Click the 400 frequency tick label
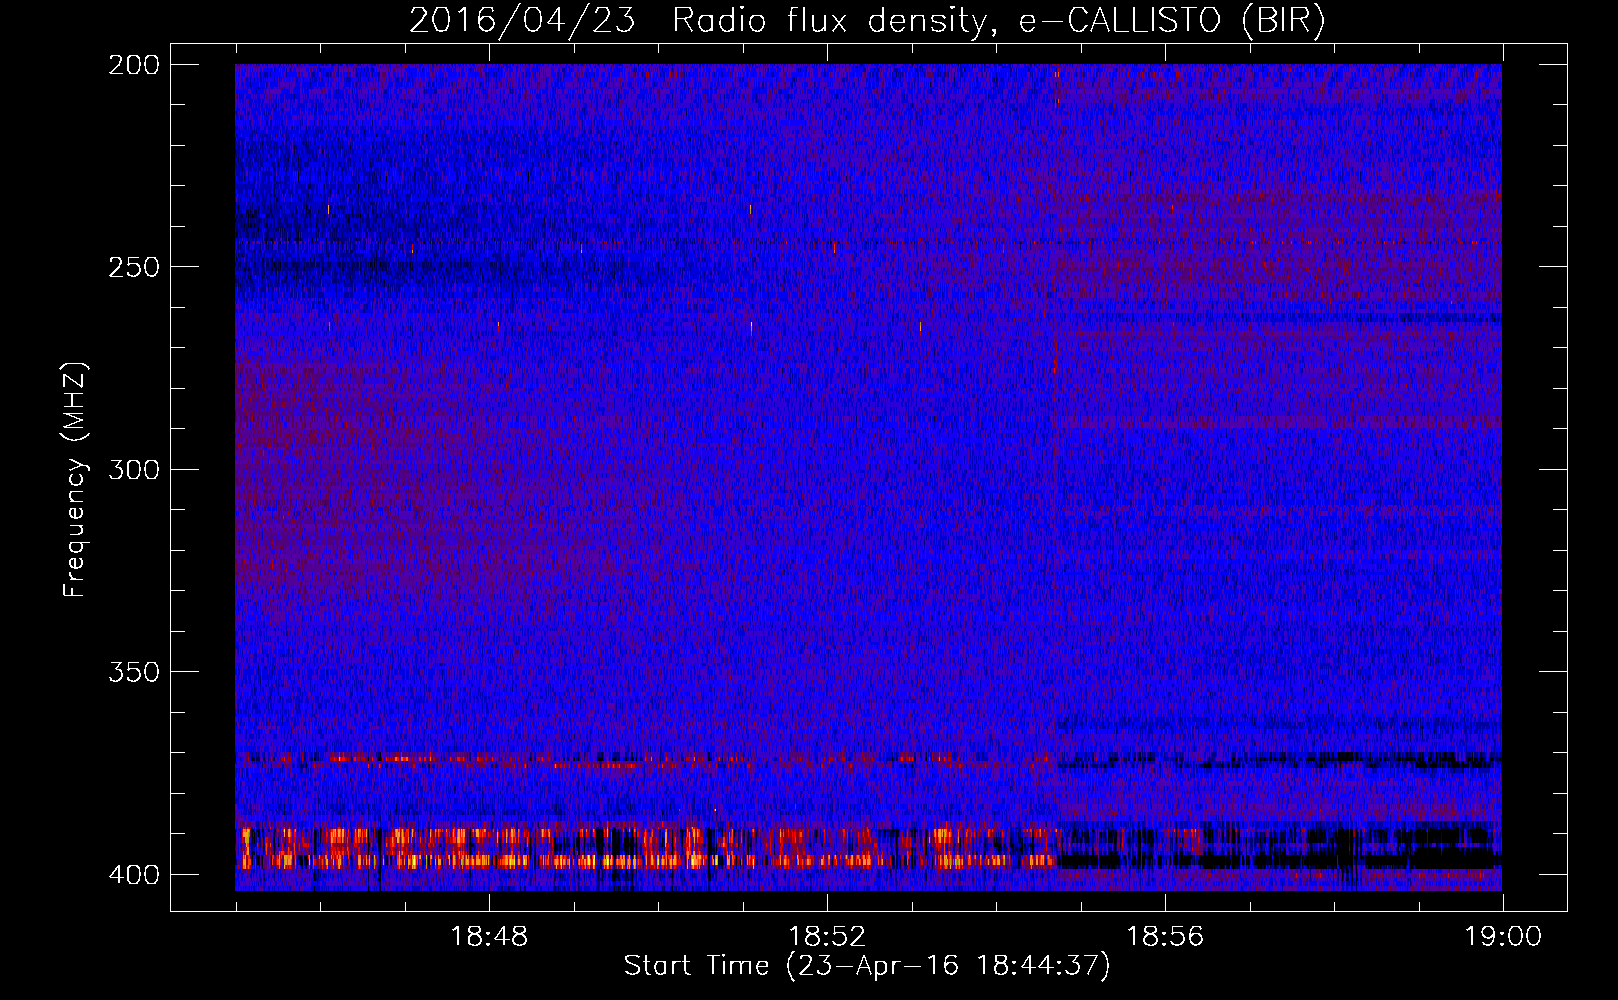Image resolution: width=1618 pixels, height=1000 pixels. coord(133,875)
